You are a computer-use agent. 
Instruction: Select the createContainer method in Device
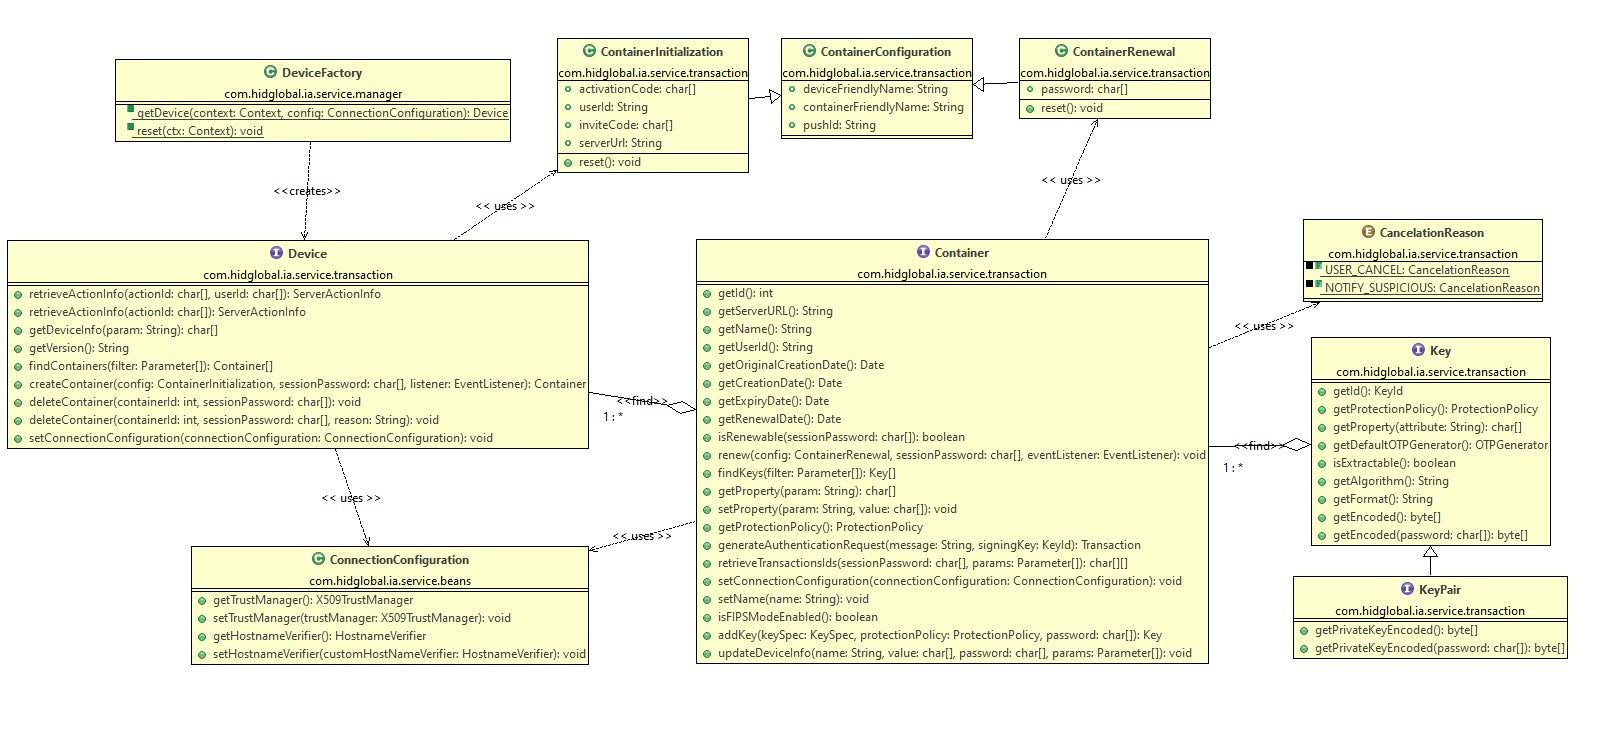[307, 384]
